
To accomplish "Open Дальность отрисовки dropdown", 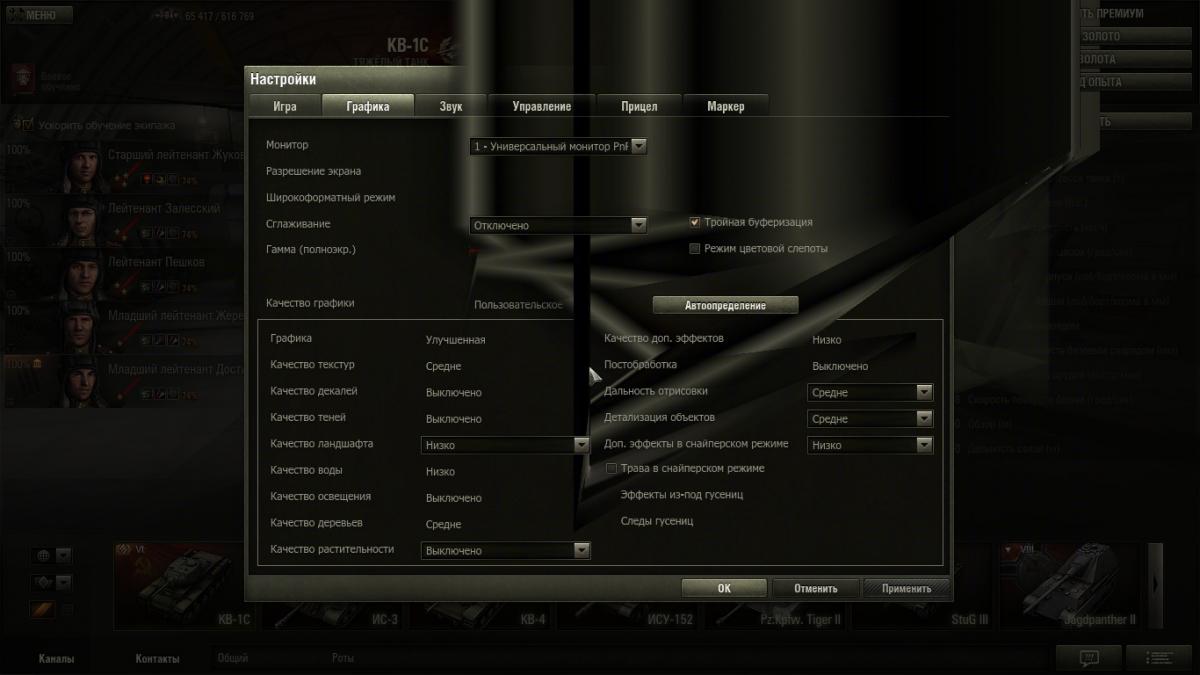I will (x=870, y=393).
